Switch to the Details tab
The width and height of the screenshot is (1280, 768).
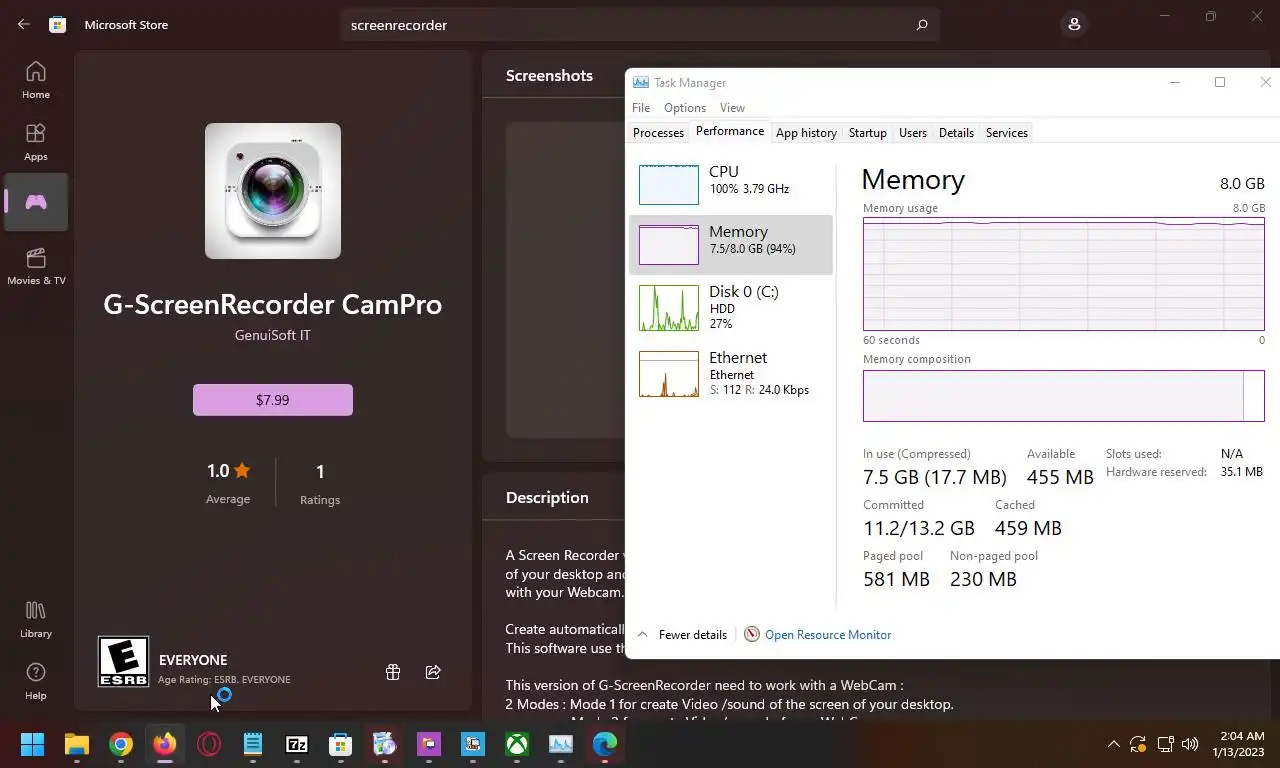click(x=956, y=133)
